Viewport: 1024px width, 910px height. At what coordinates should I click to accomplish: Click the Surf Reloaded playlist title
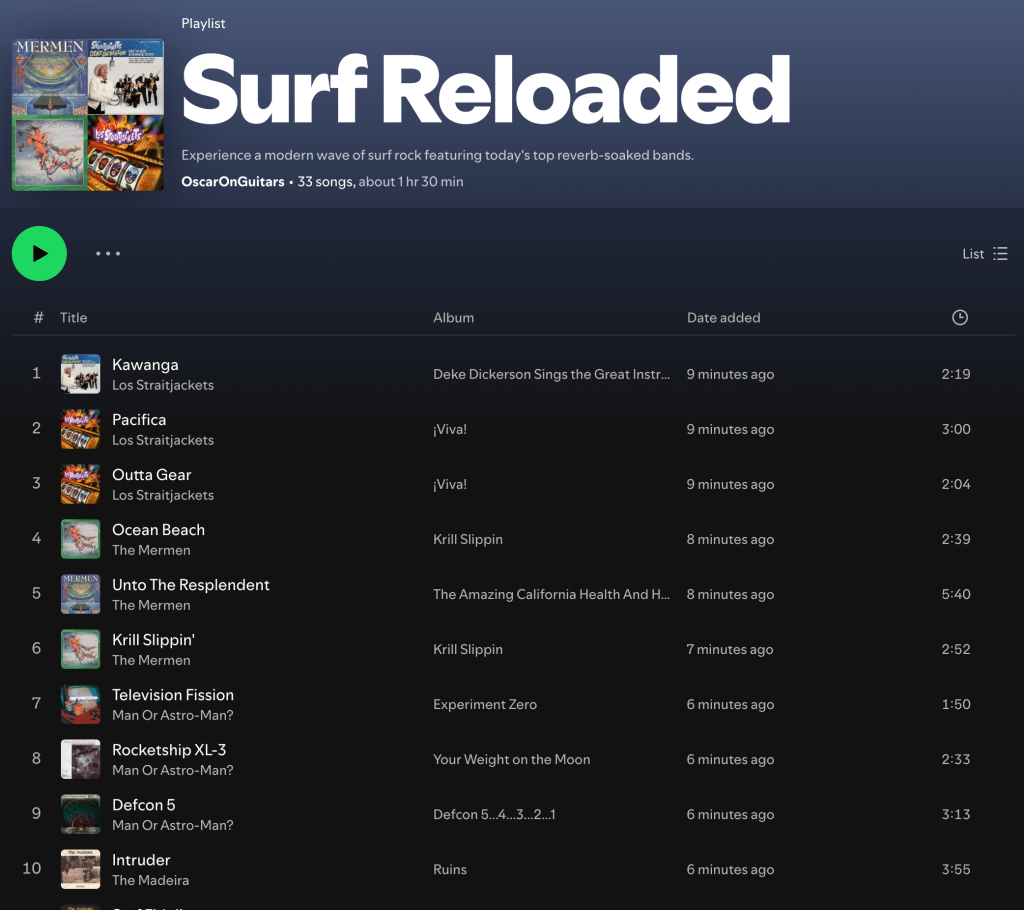coord(486,90)
